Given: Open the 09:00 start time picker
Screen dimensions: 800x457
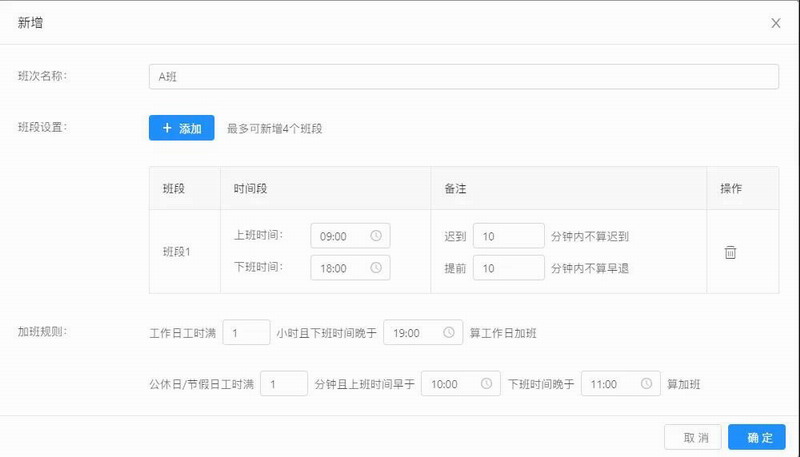Looking at the screenshot, I should (340, 236).
